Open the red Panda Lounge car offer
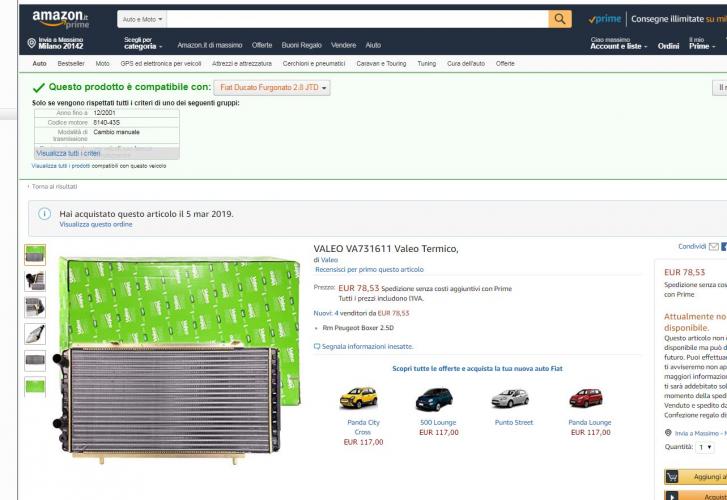The height and width of the screenshot is (500, 727). point(586,398)
